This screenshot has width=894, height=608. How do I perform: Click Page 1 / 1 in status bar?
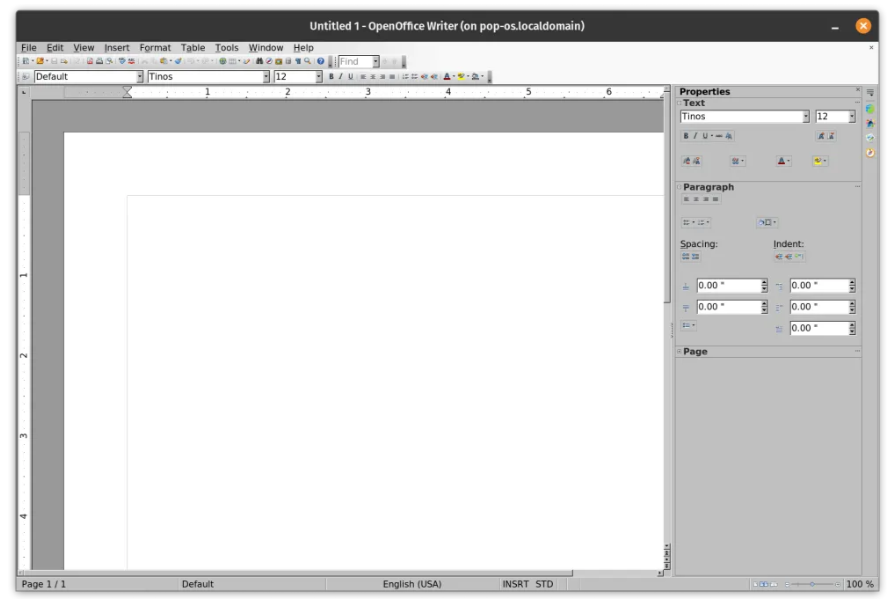pyautogui.click(x=43, y=584)
